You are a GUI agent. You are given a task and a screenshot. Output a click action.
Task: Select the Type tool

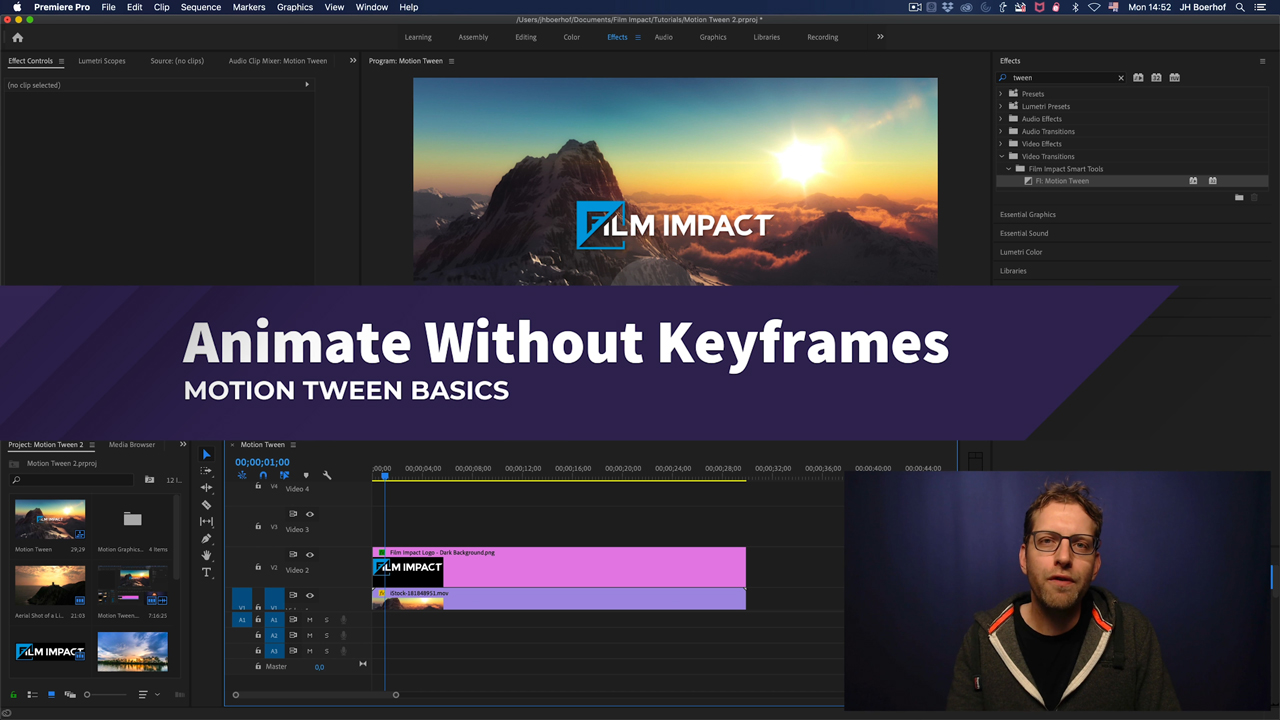click(x=206, y=572)
